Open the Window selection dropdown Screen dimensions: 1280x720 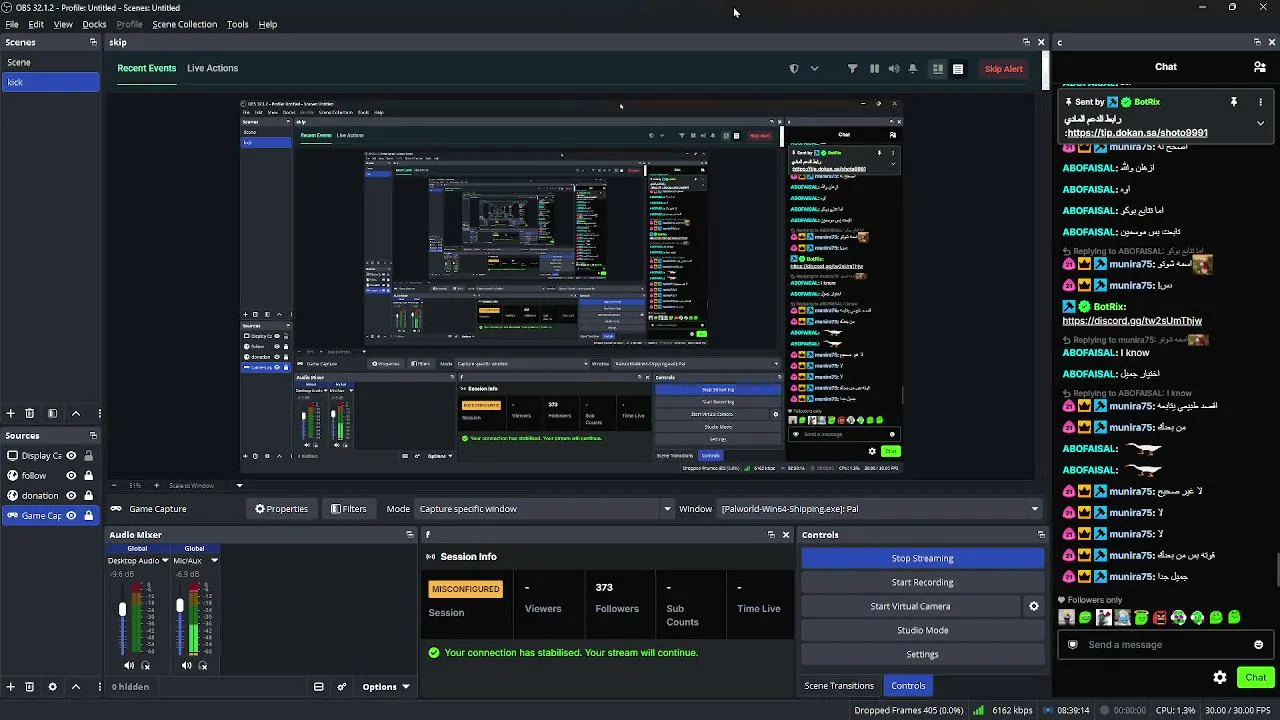(x=880, y=509)
